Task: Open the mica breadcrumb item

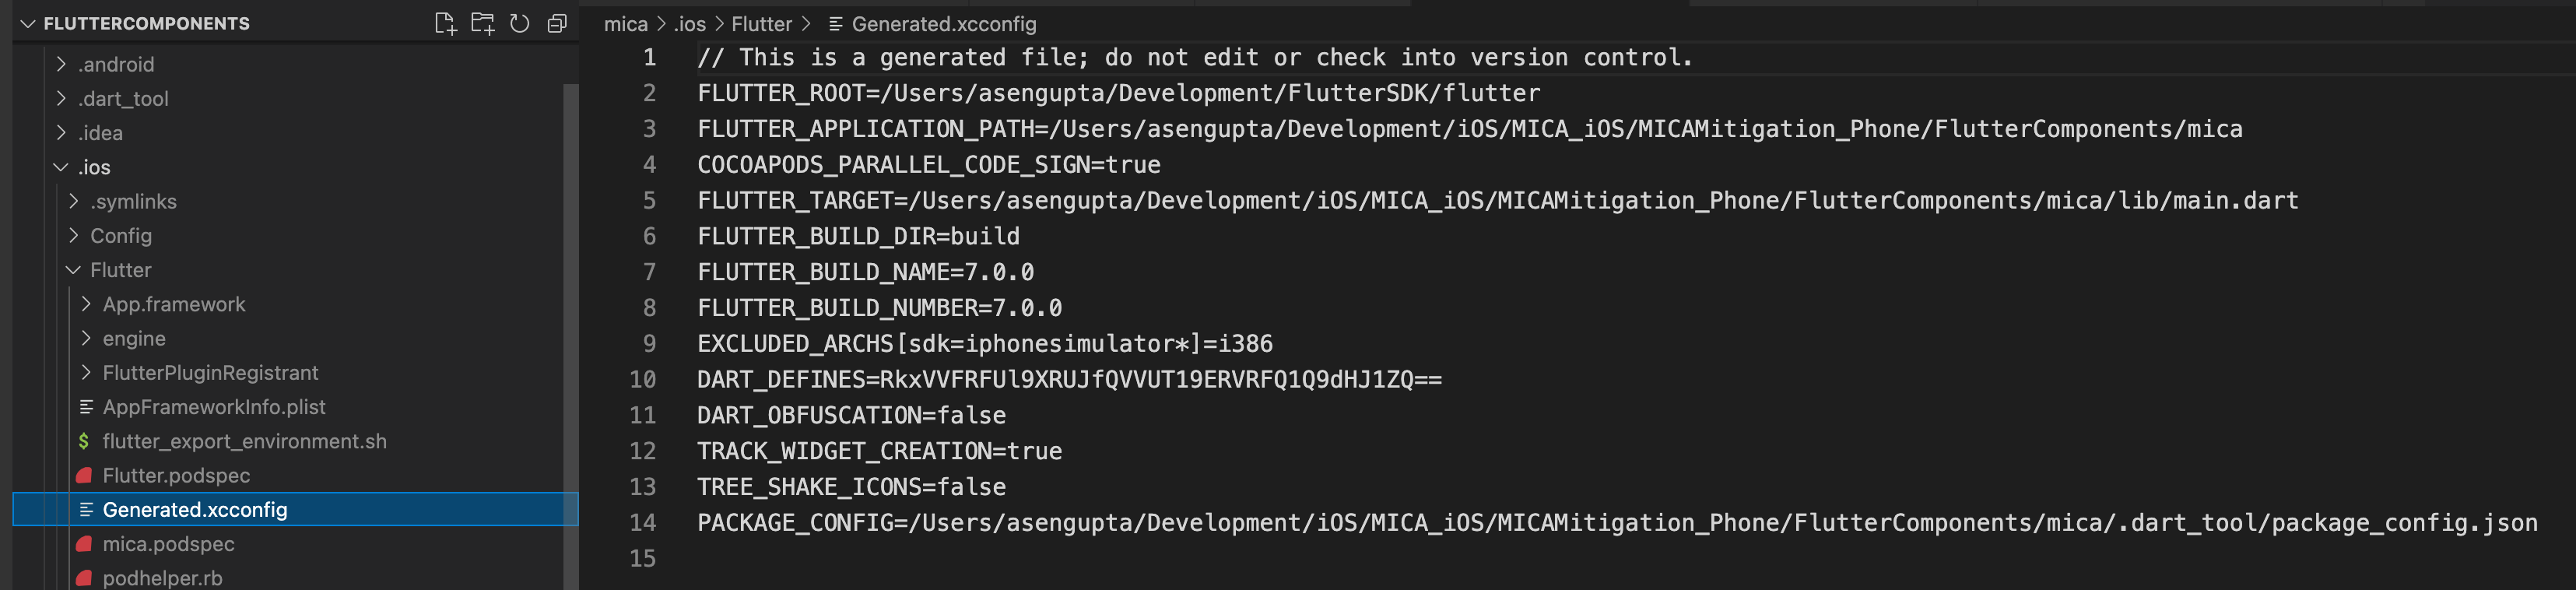Action: click(x=625, y=23)
